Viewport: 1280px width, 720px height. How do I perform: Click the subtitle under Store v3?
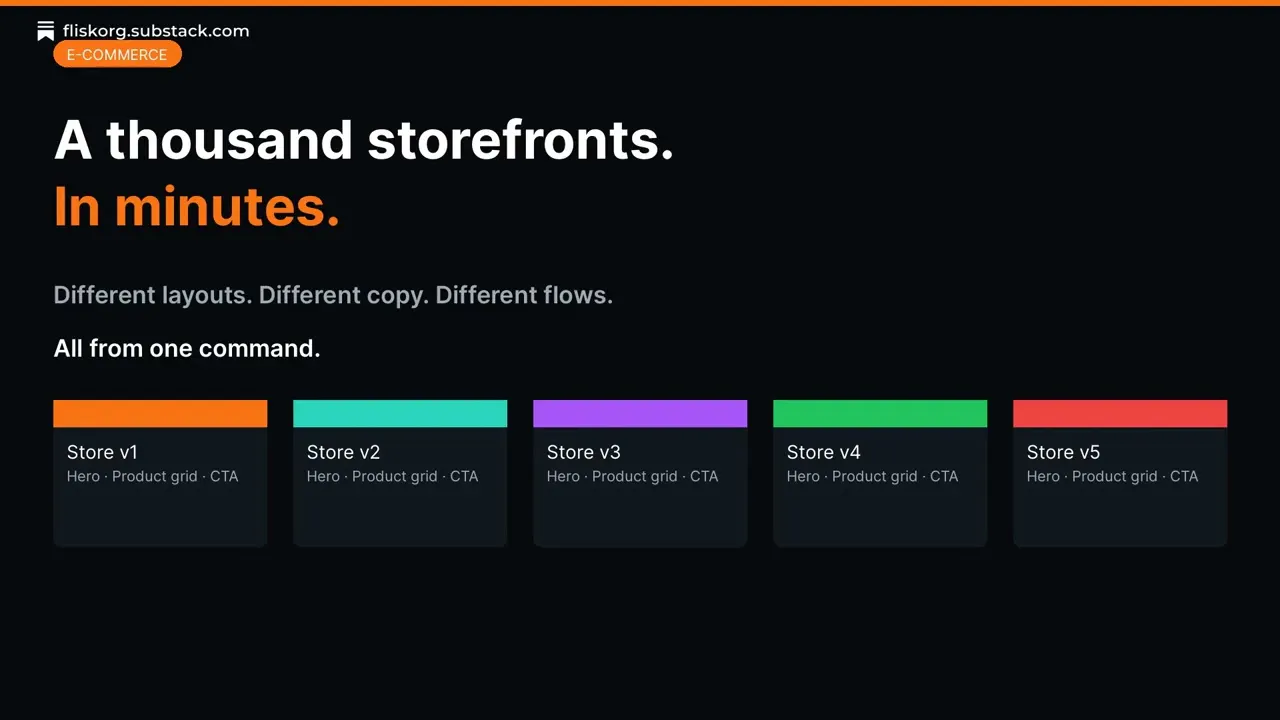click(x=633, y=477)
